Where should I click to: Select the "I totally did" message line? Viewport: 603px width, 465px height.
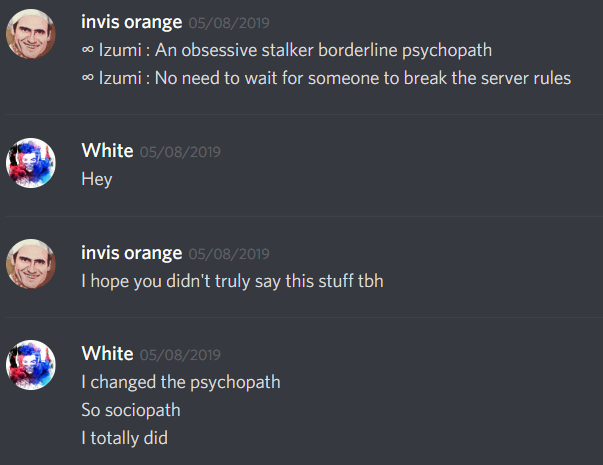point(125,438)
